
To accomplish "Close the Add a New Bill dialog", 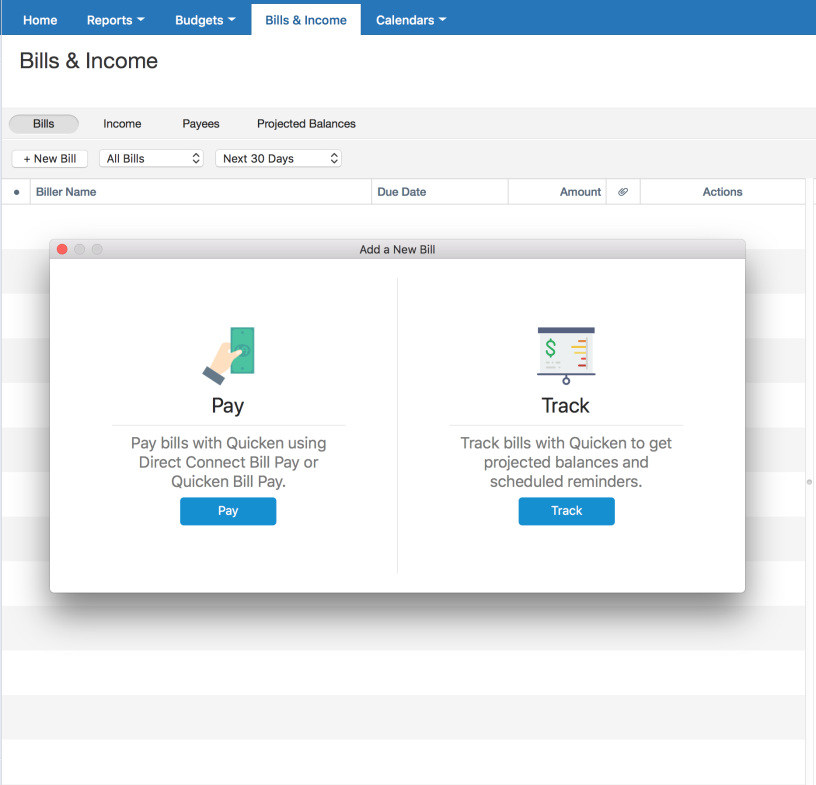I will pos(62,249).
